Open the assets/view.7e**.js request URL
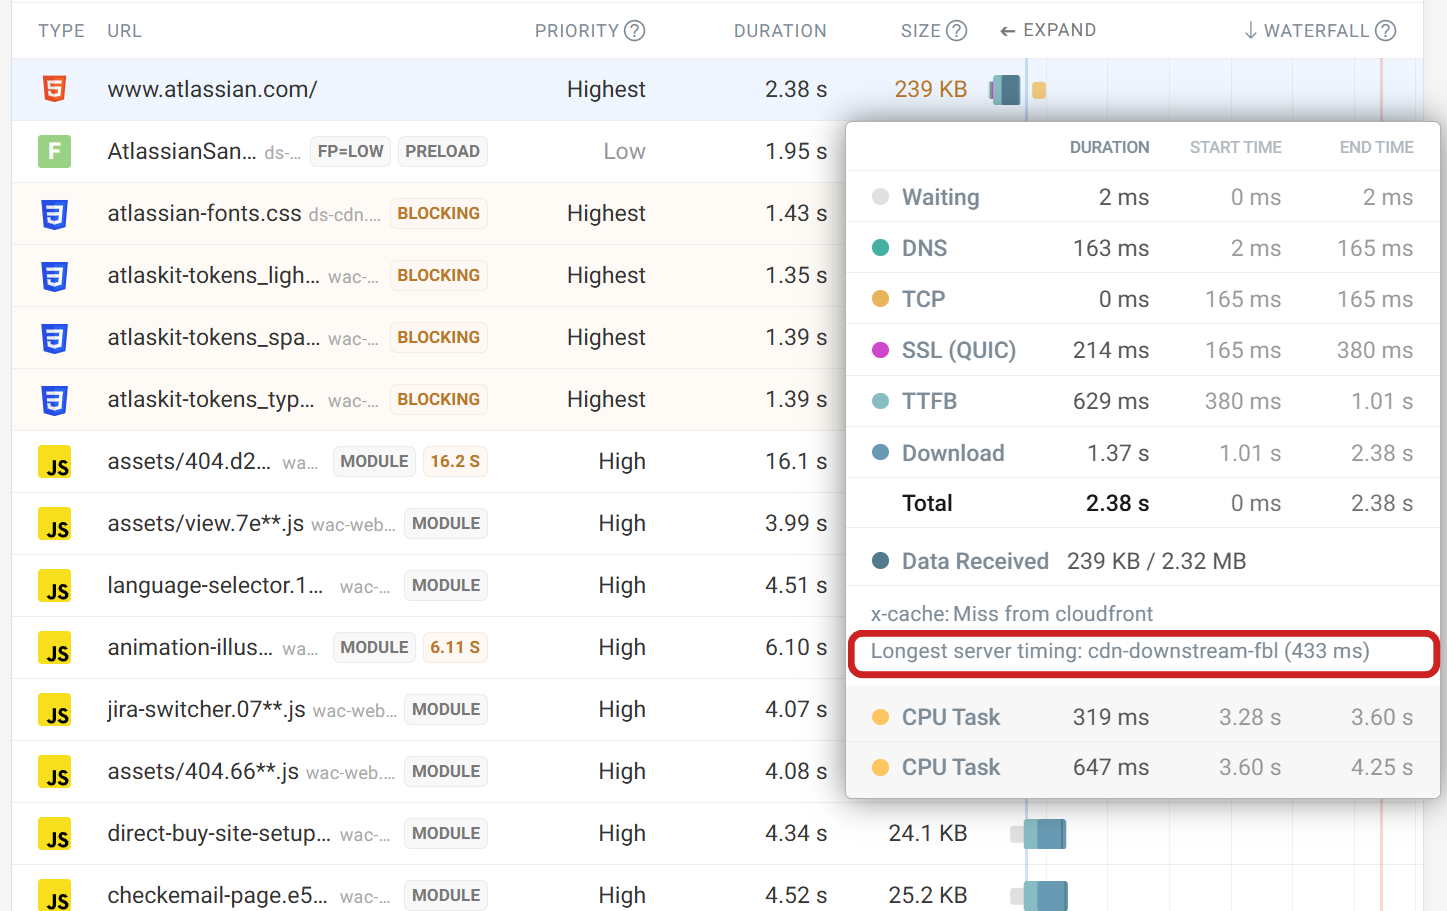 point(205,523)
